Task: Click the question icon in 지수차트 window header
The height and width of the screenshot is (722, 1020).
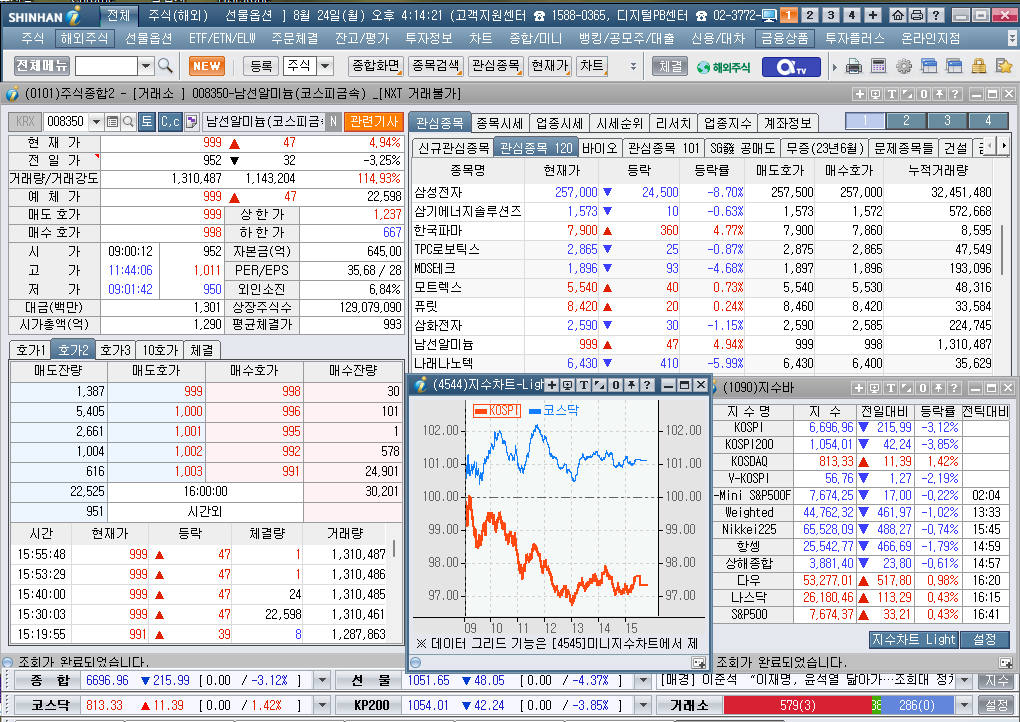Action: pyautogui.click(x=647, y=385)
